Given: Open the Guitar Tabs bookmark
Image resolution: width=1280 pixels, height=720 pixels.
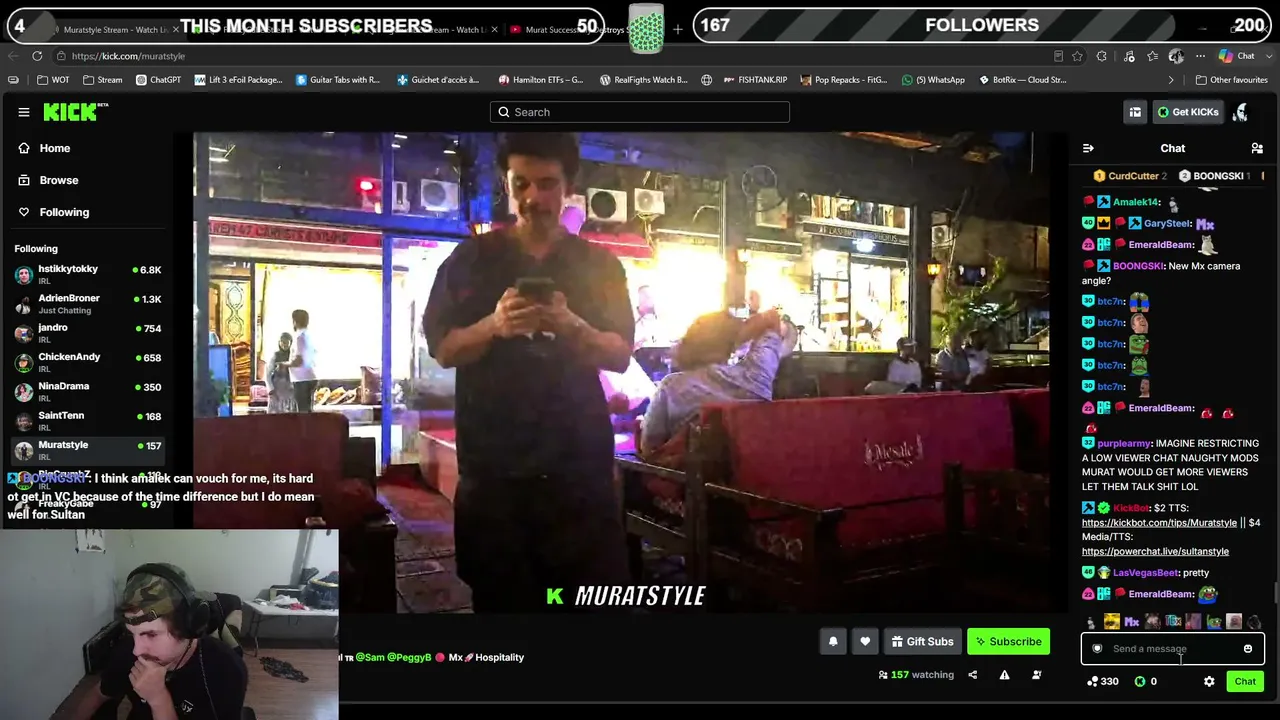Looking at the screenshot, I should click(x=338, y=80).
